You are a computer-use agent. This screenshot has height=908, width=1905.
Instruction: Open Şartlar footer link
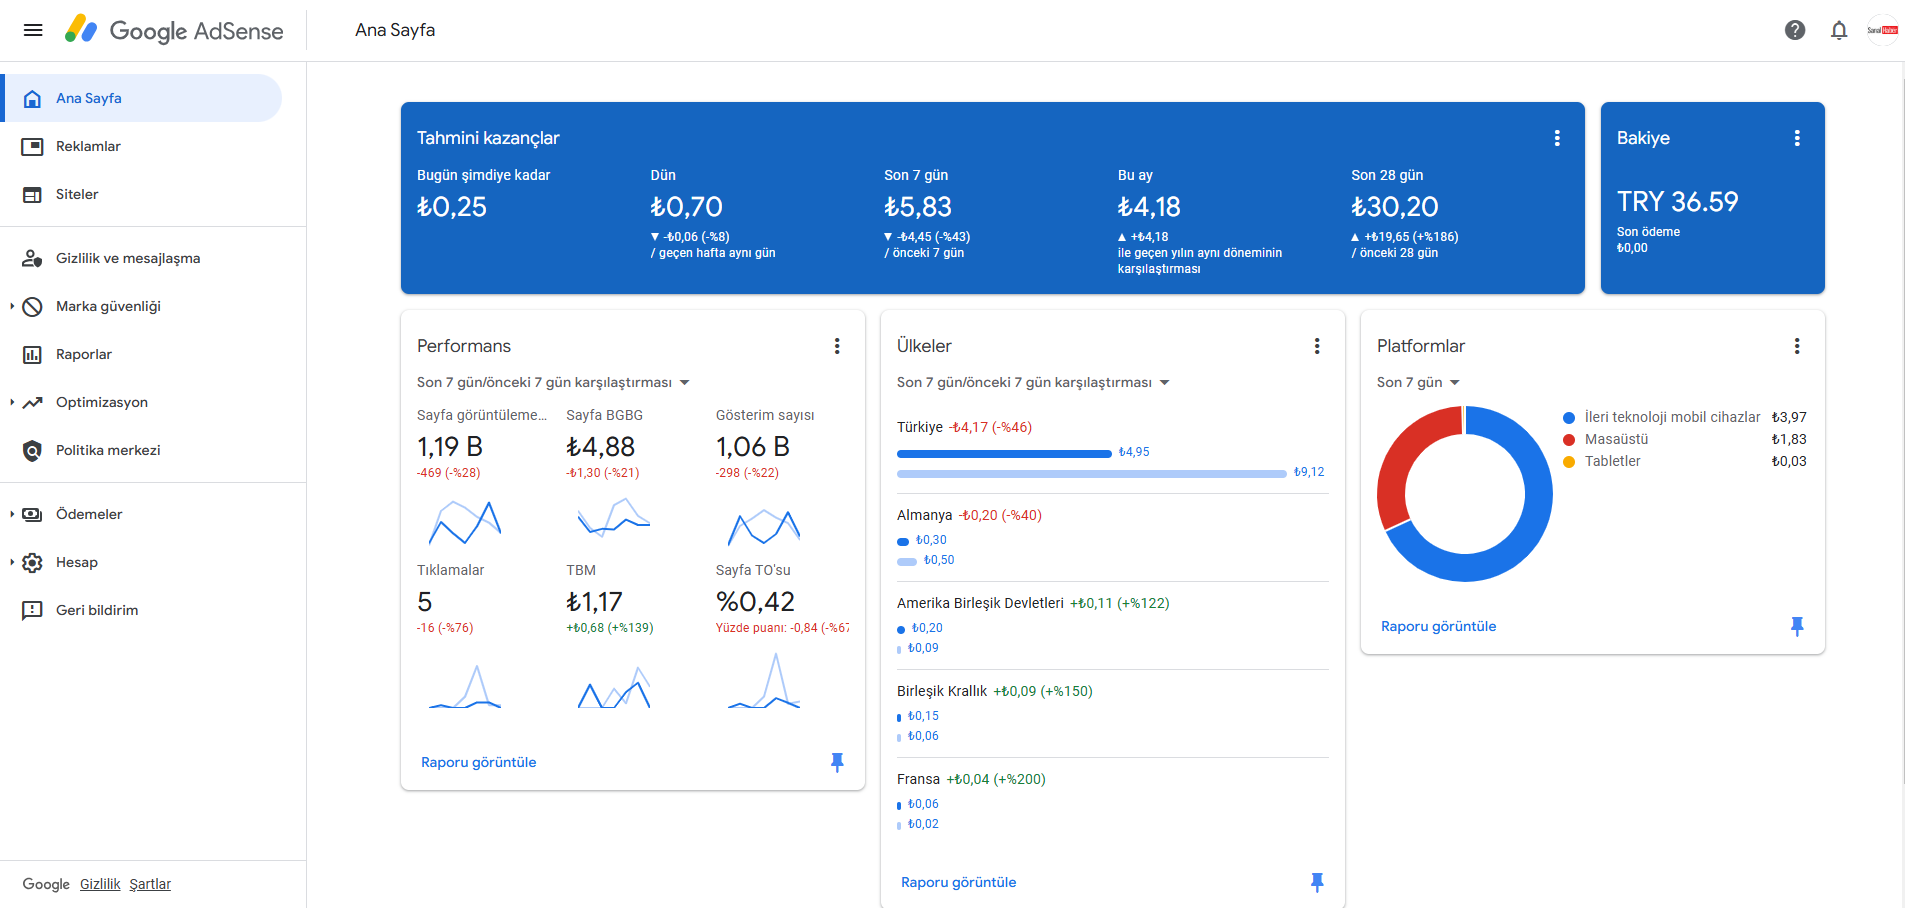click(x=150, y=884)
